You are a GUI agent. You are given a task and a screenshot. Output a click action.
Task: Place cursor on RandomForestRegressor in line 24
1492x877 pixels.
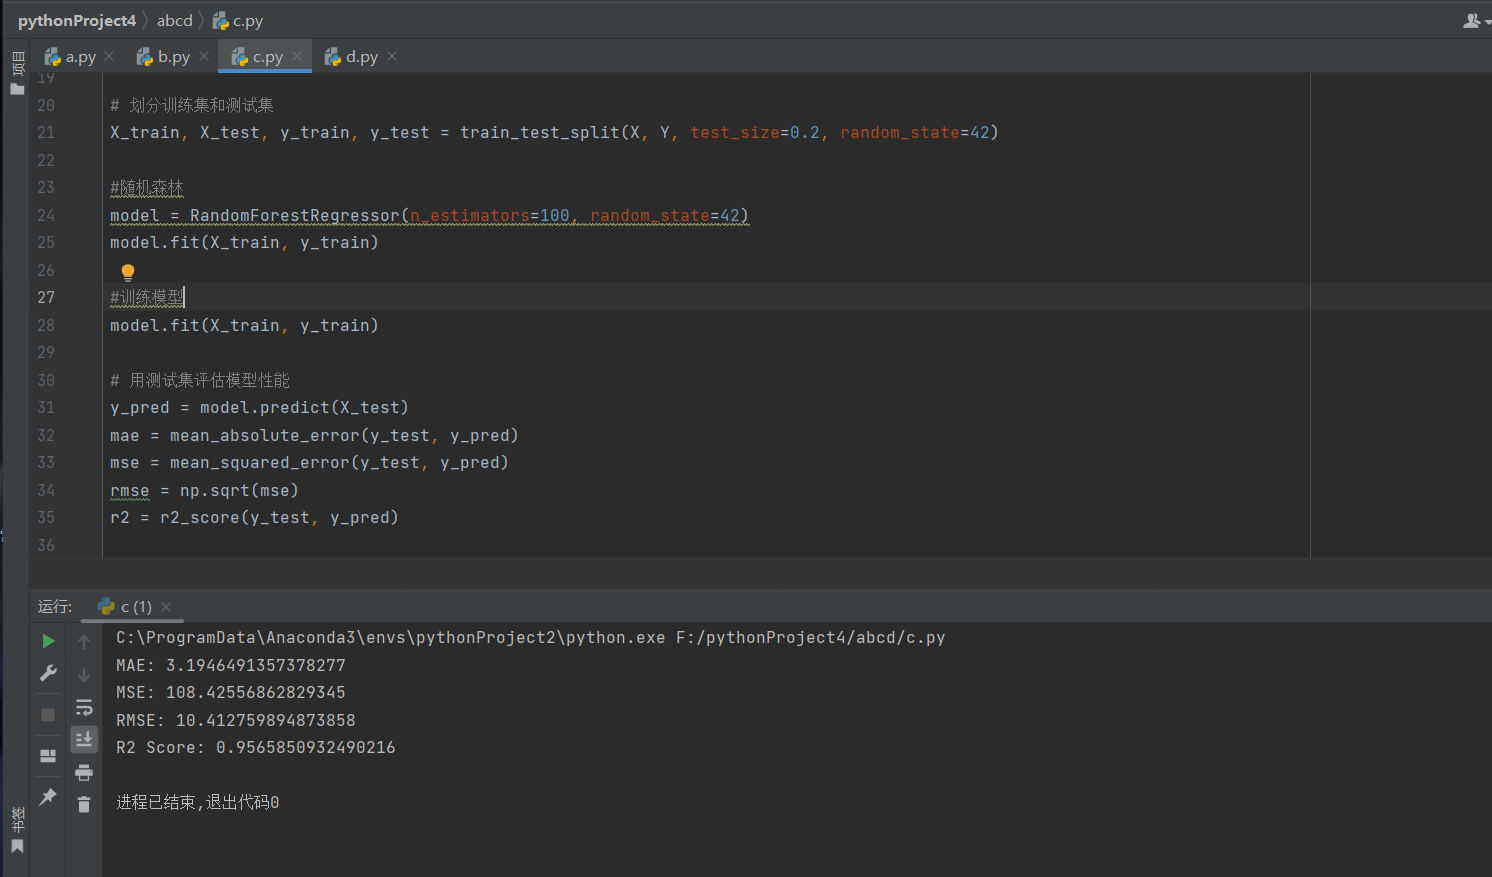295,215
